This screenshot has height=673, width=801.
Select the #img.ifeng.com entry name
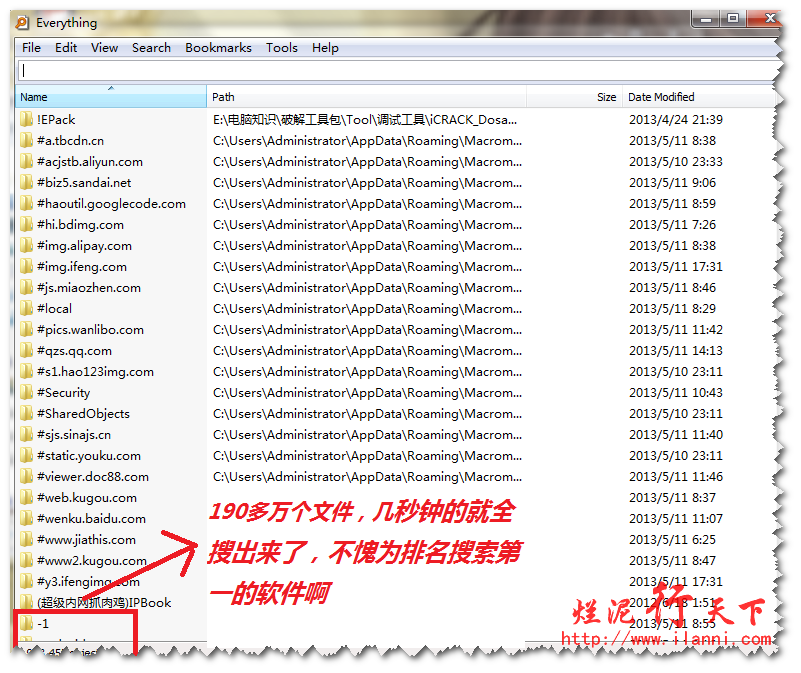point(82,267)
